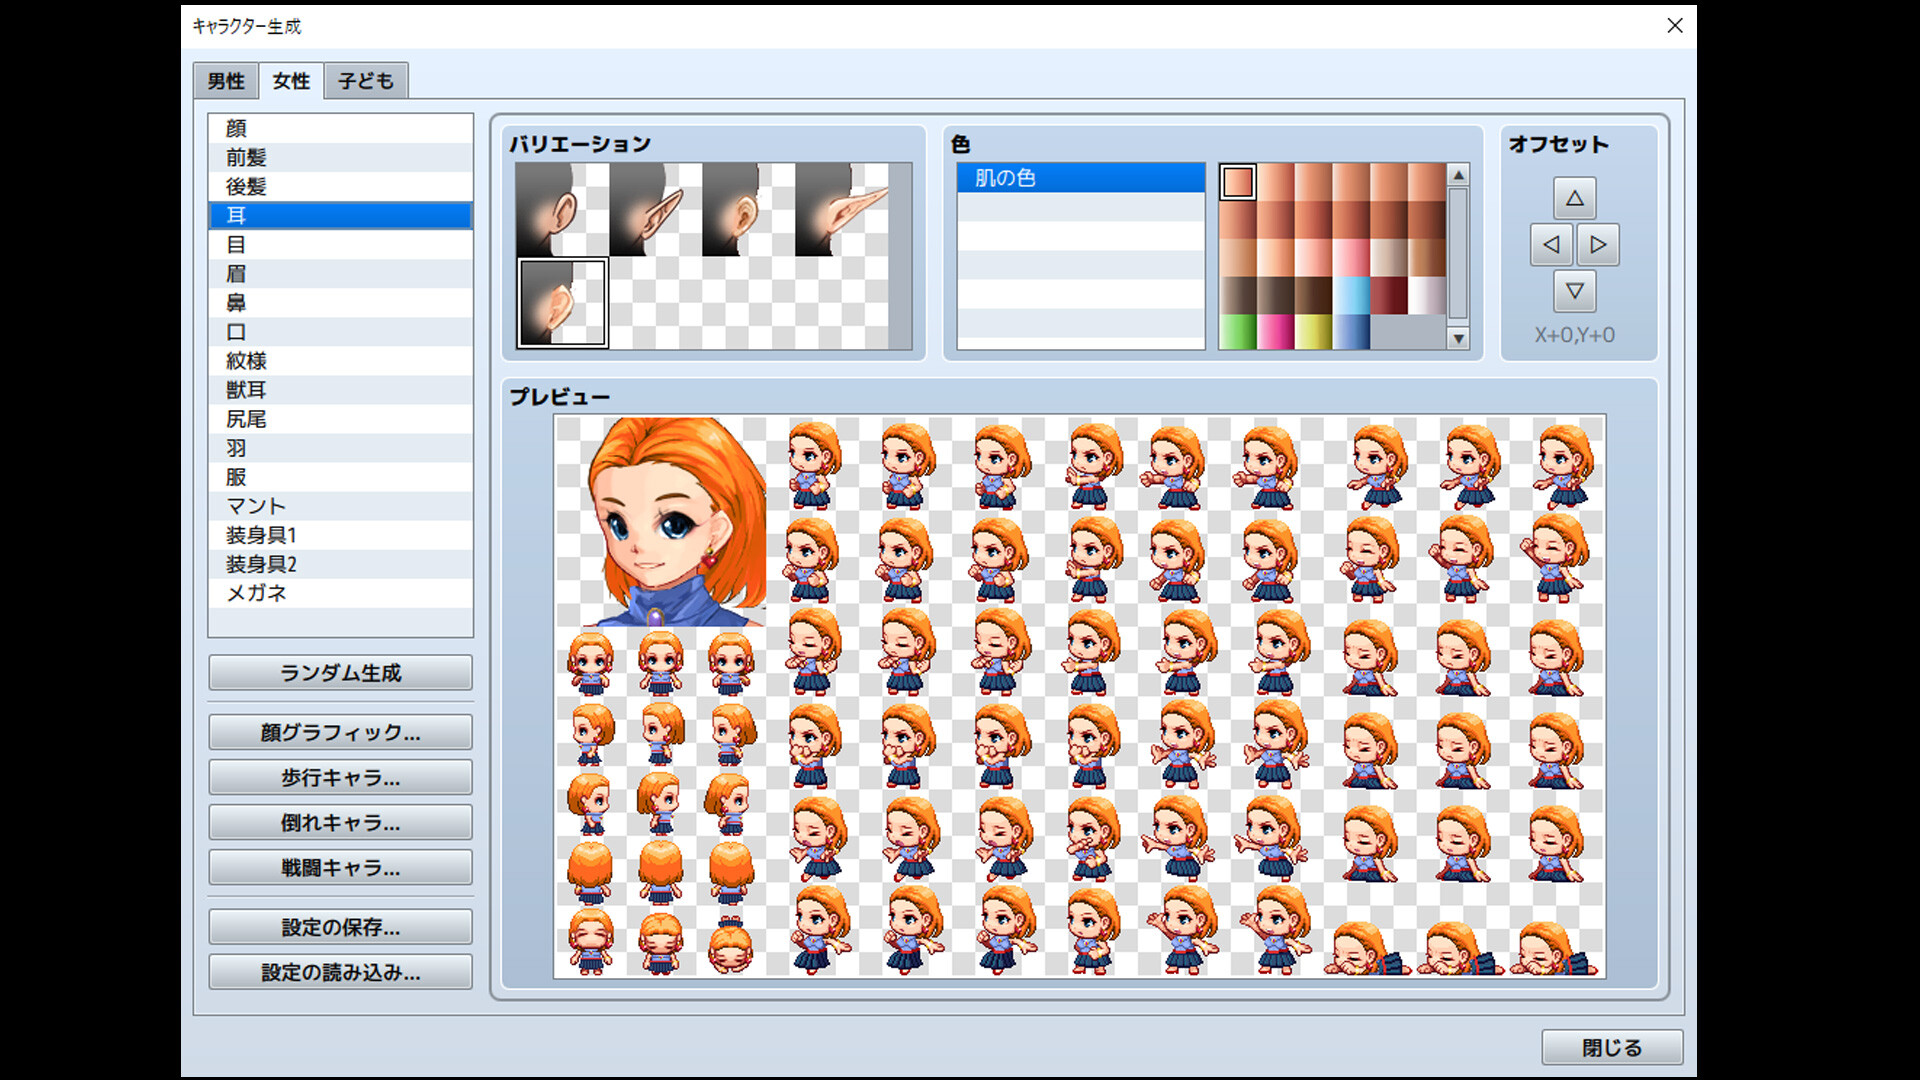Select the メガネ category in the parts list
The image size is (1920, 1080).
pos(340,593)
